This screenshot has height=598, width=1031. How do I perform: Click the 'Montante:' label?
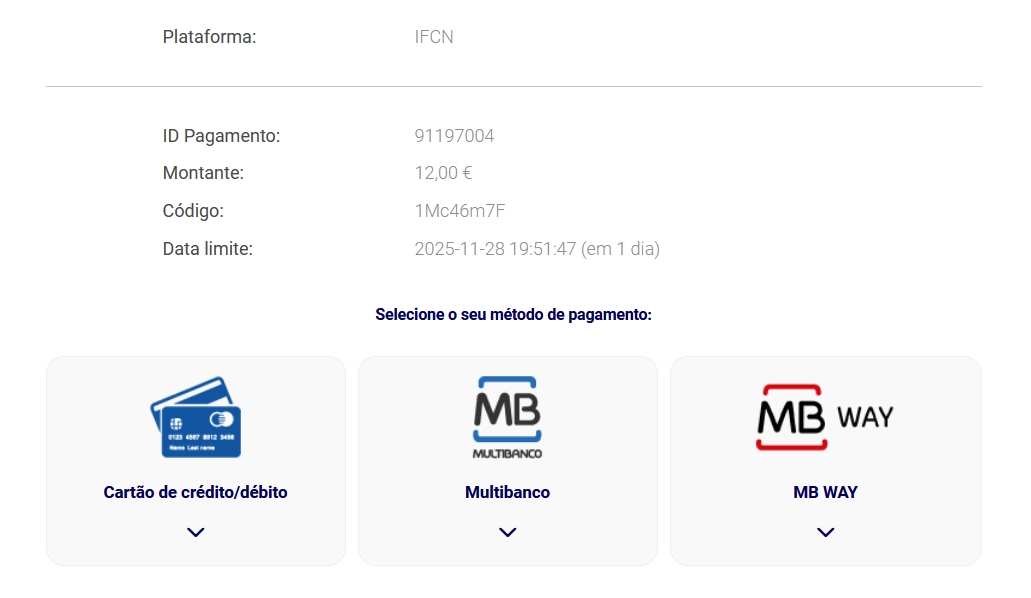(x=203, y=173)
